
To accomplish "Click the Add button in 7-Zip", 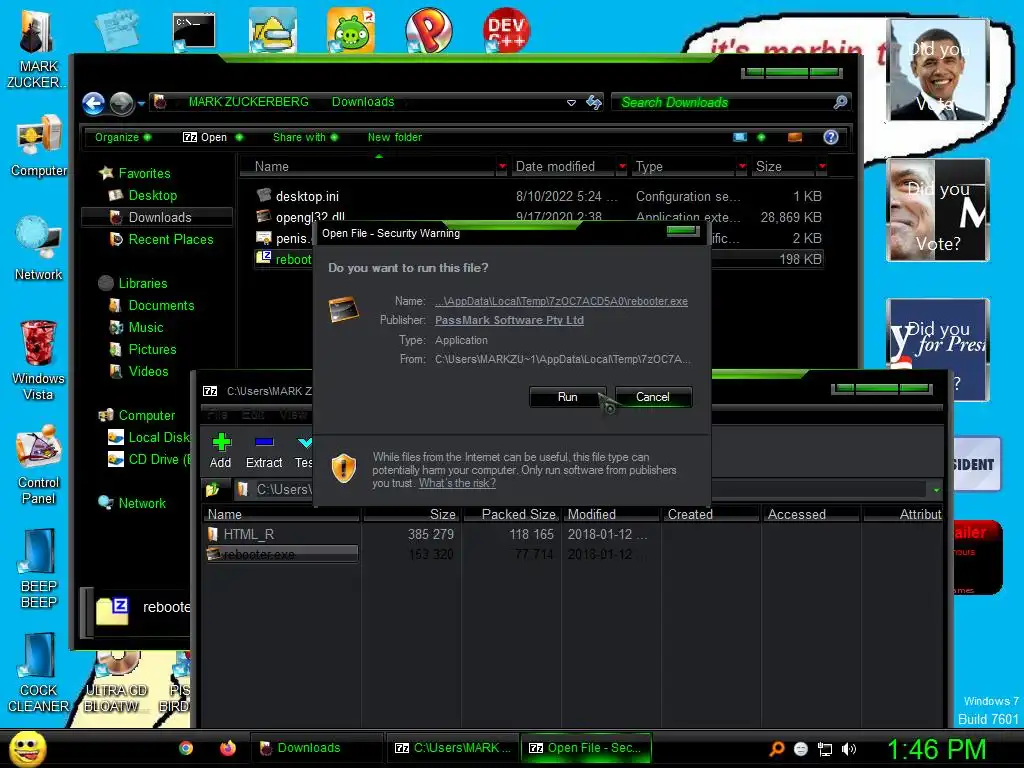I will tap(221, 451).
